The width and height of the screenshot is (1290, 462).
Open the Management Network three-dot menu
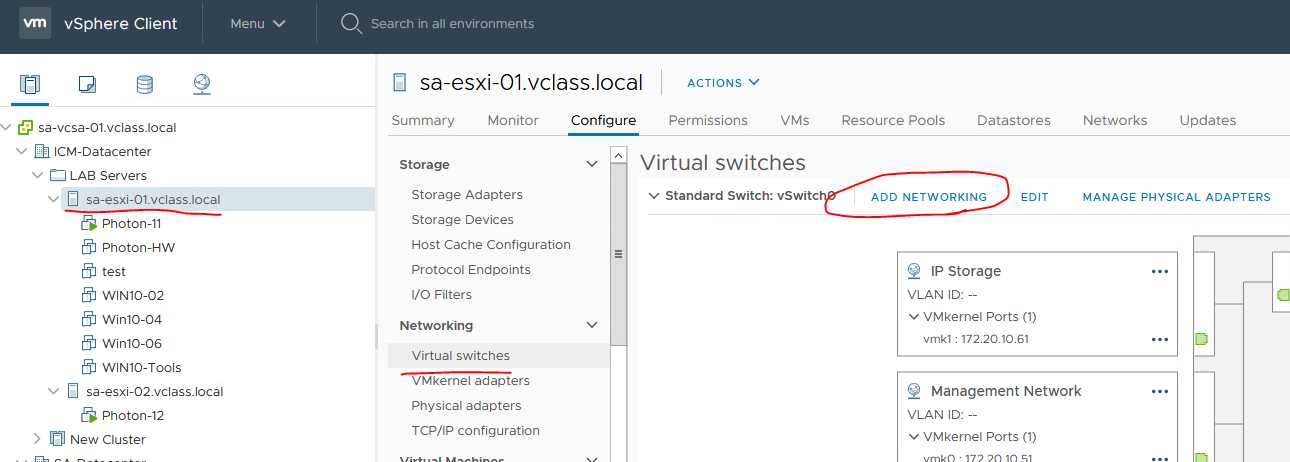pos(1160,392)
